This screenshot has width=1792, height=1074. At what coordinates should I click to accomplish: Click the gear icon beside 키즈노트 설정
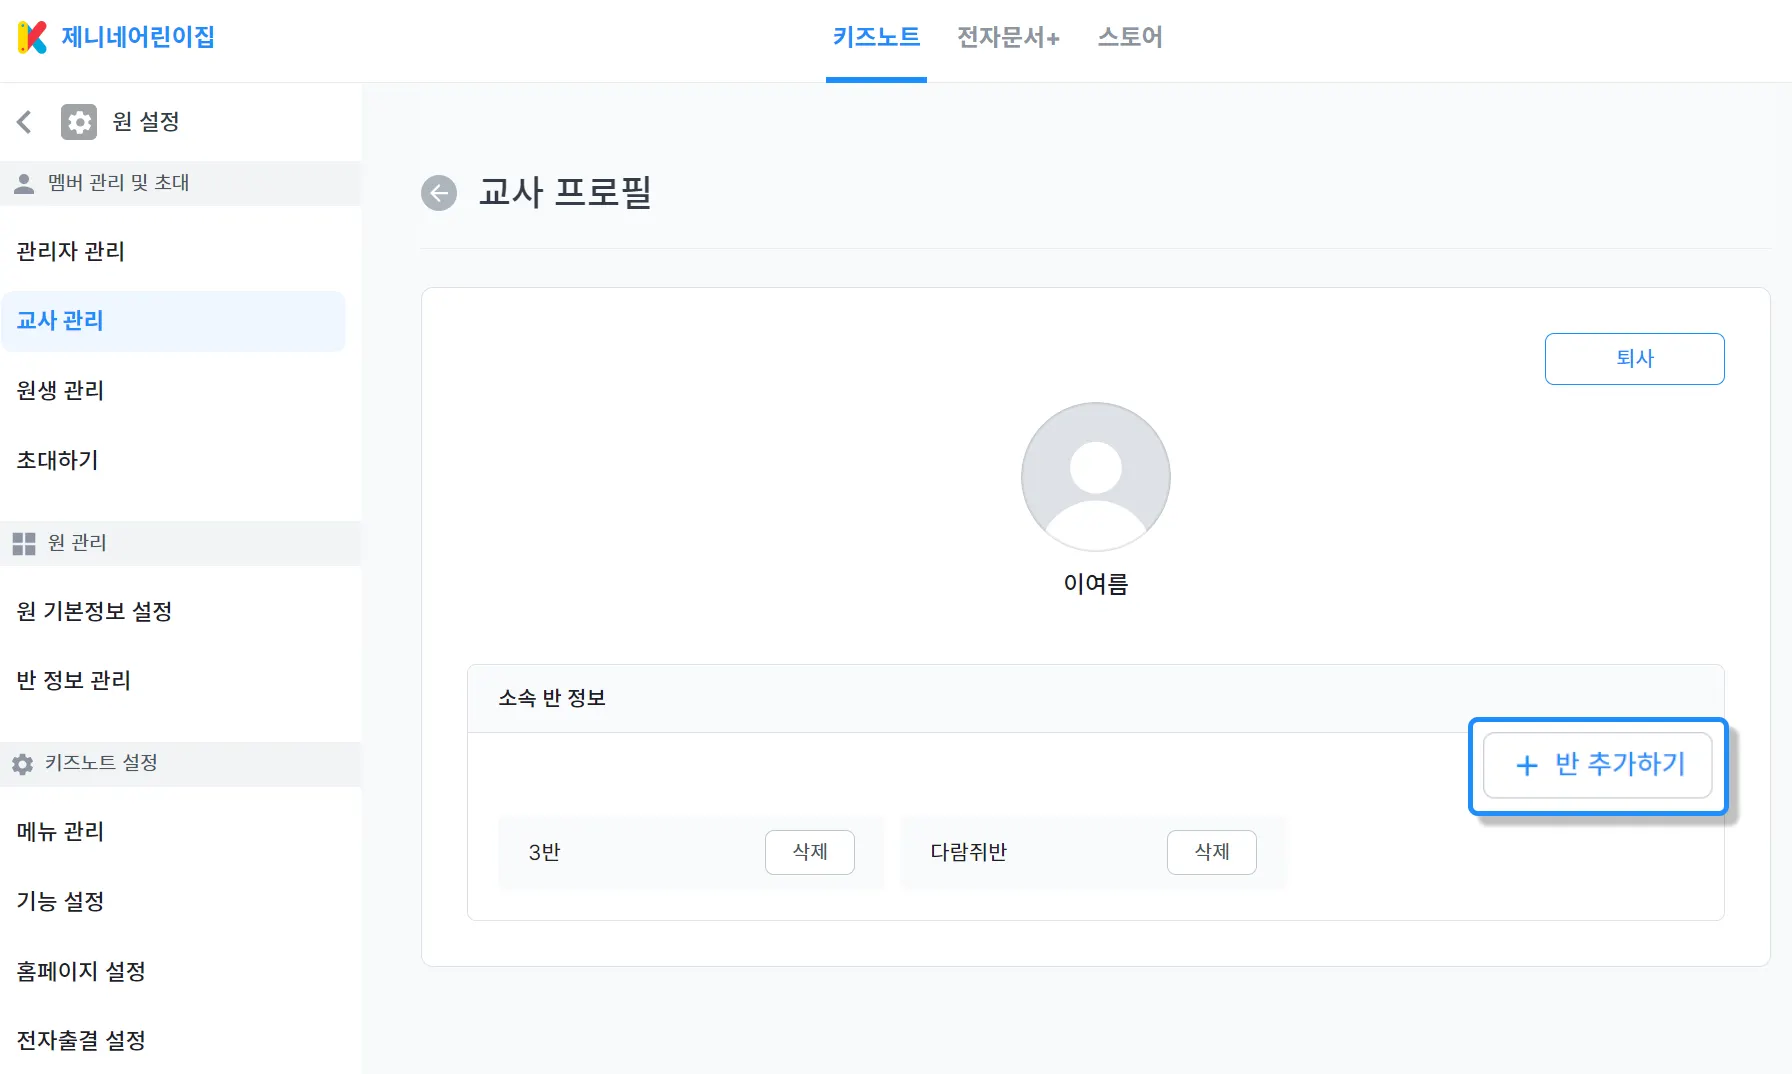point(23,764)
